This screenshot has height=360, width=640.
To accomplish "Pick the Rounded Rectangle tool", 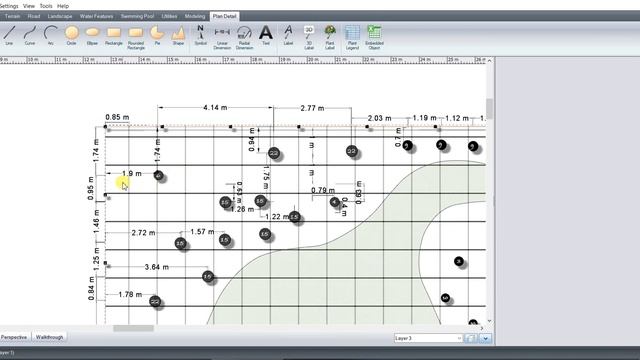I will (x=136, y=38).
